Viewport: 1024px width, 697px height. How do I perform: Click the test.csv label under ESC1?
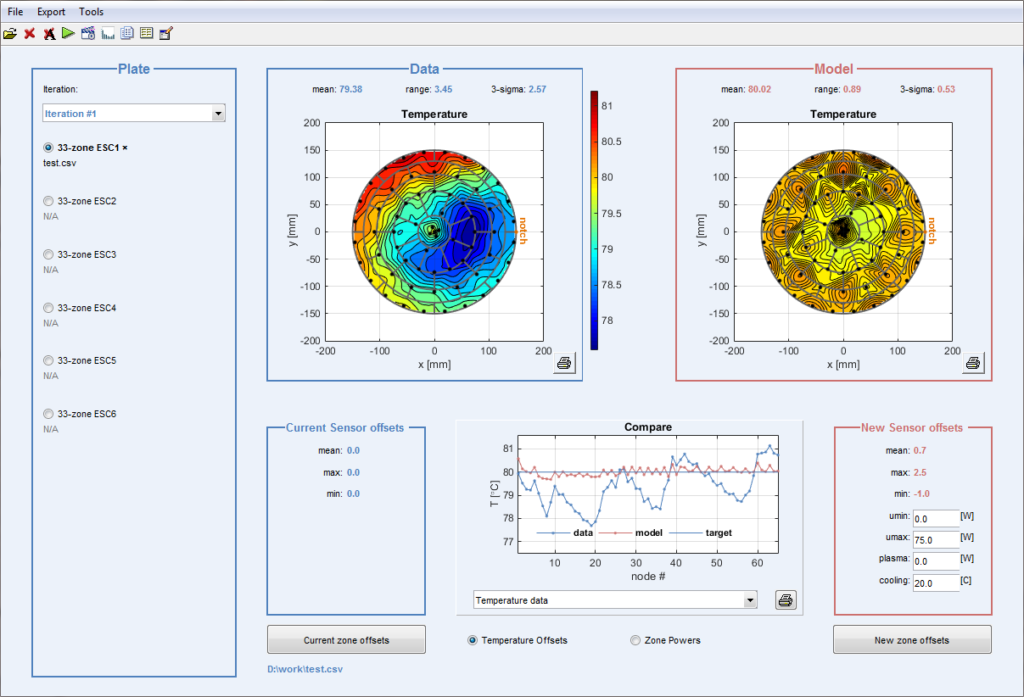coord(59,163)
